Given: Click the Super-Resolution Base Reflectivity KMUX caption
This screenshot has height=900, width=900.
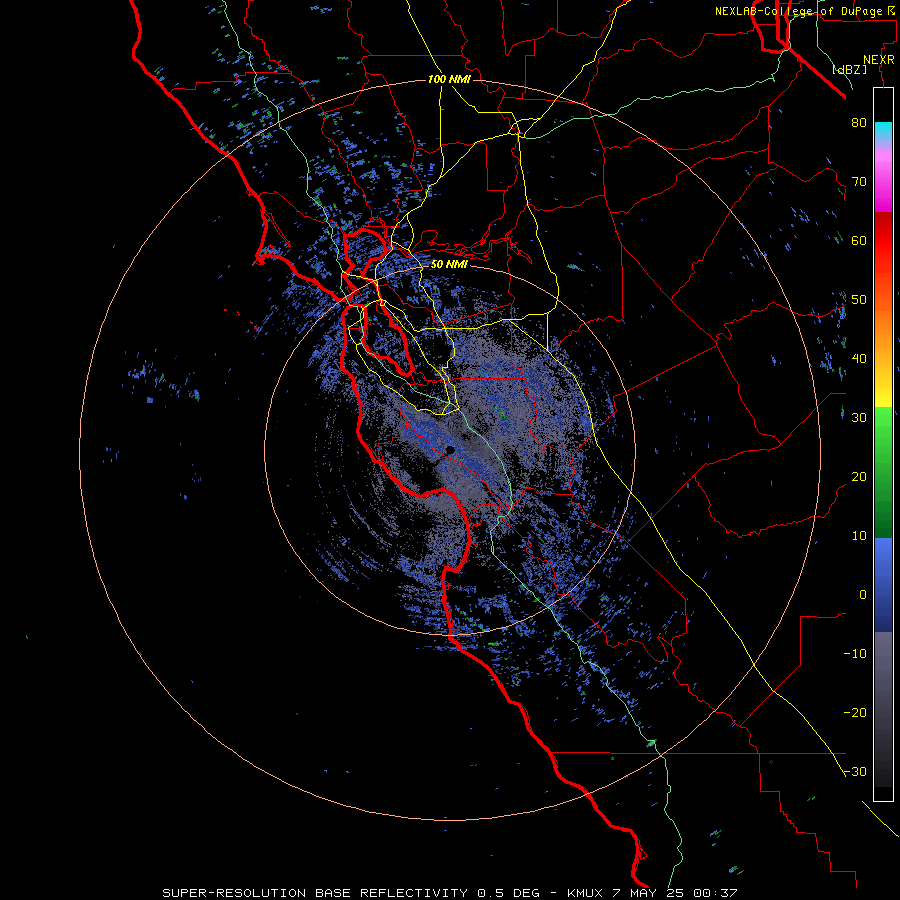Looking at the screenshot, I should click(449, 893).
